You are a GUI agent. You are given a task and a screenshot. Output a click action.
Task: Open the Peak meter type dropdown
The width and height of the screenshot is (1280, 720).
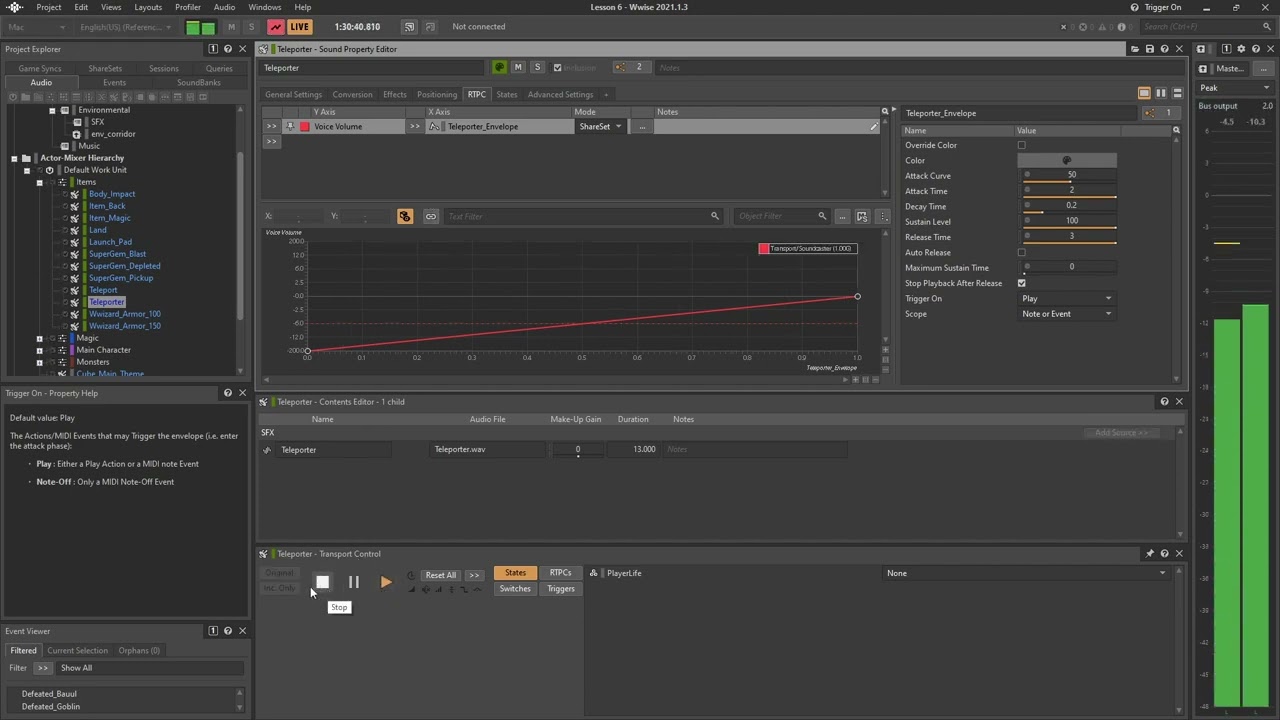click(x=1235, y=88)
